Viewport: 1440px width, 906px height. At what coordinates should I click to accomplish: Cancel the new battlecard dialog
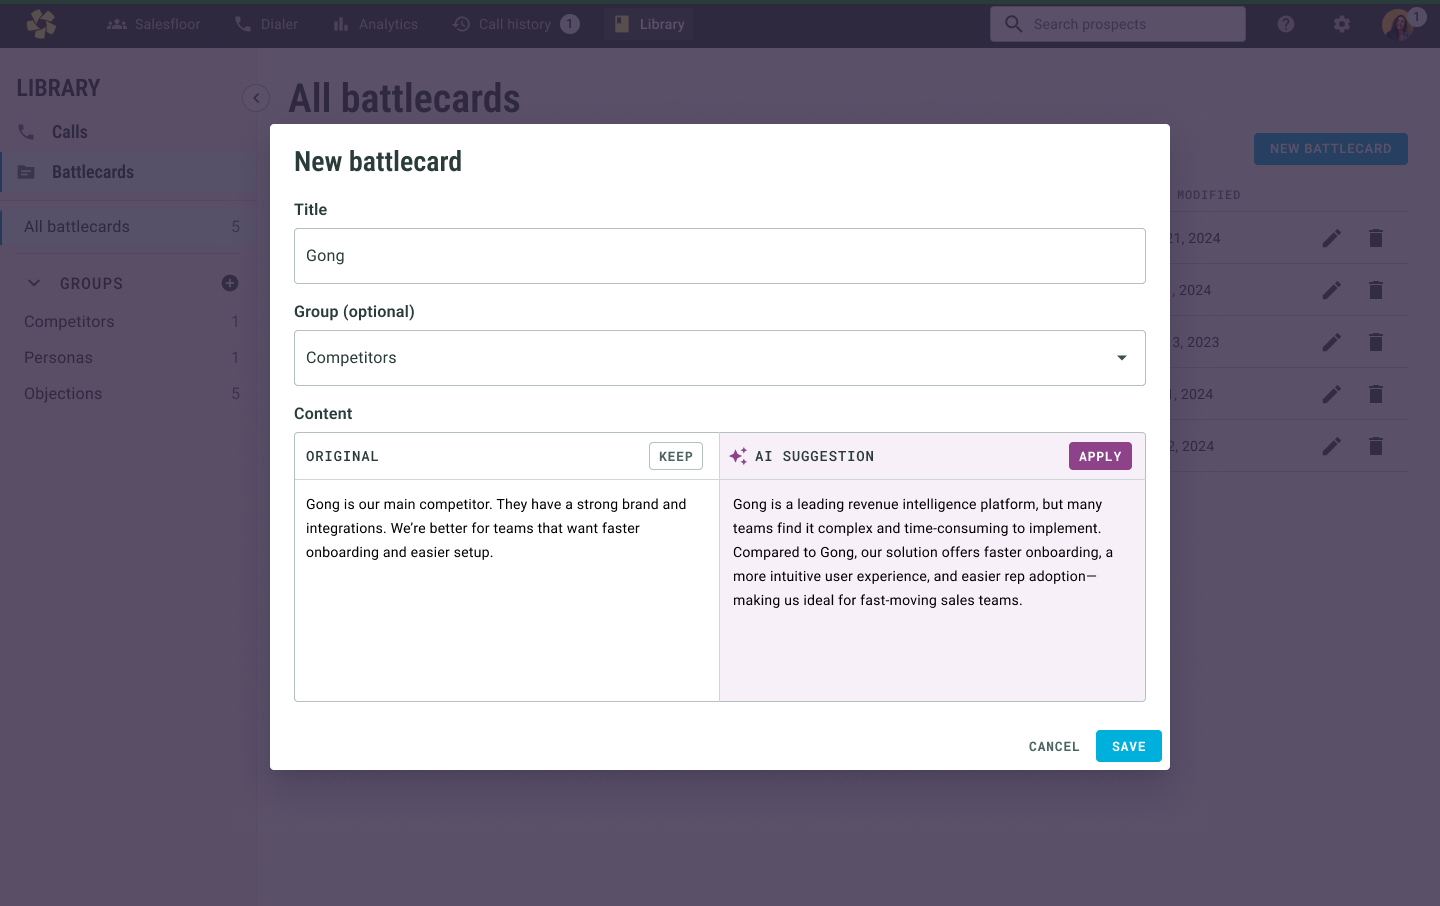coord(1054,746)
